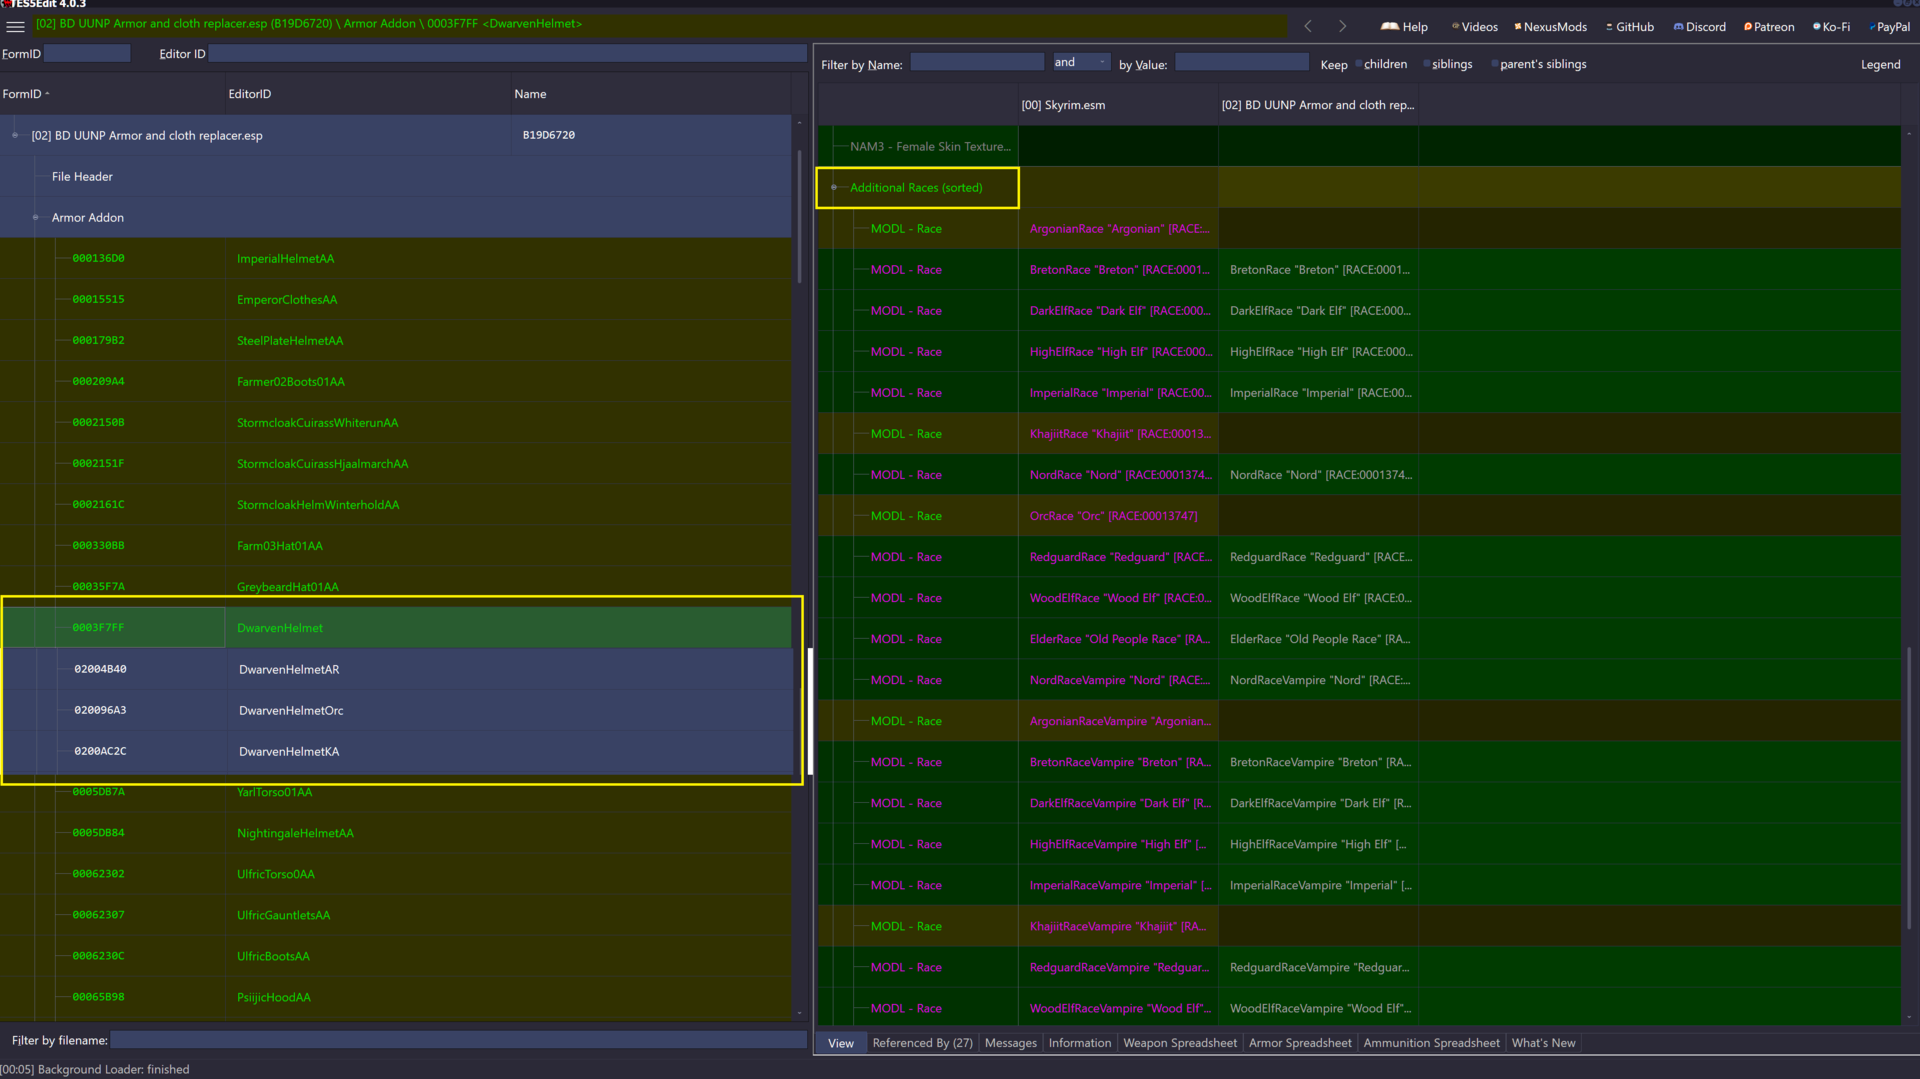
Task: Open the Videos link
Action: 1475,27
